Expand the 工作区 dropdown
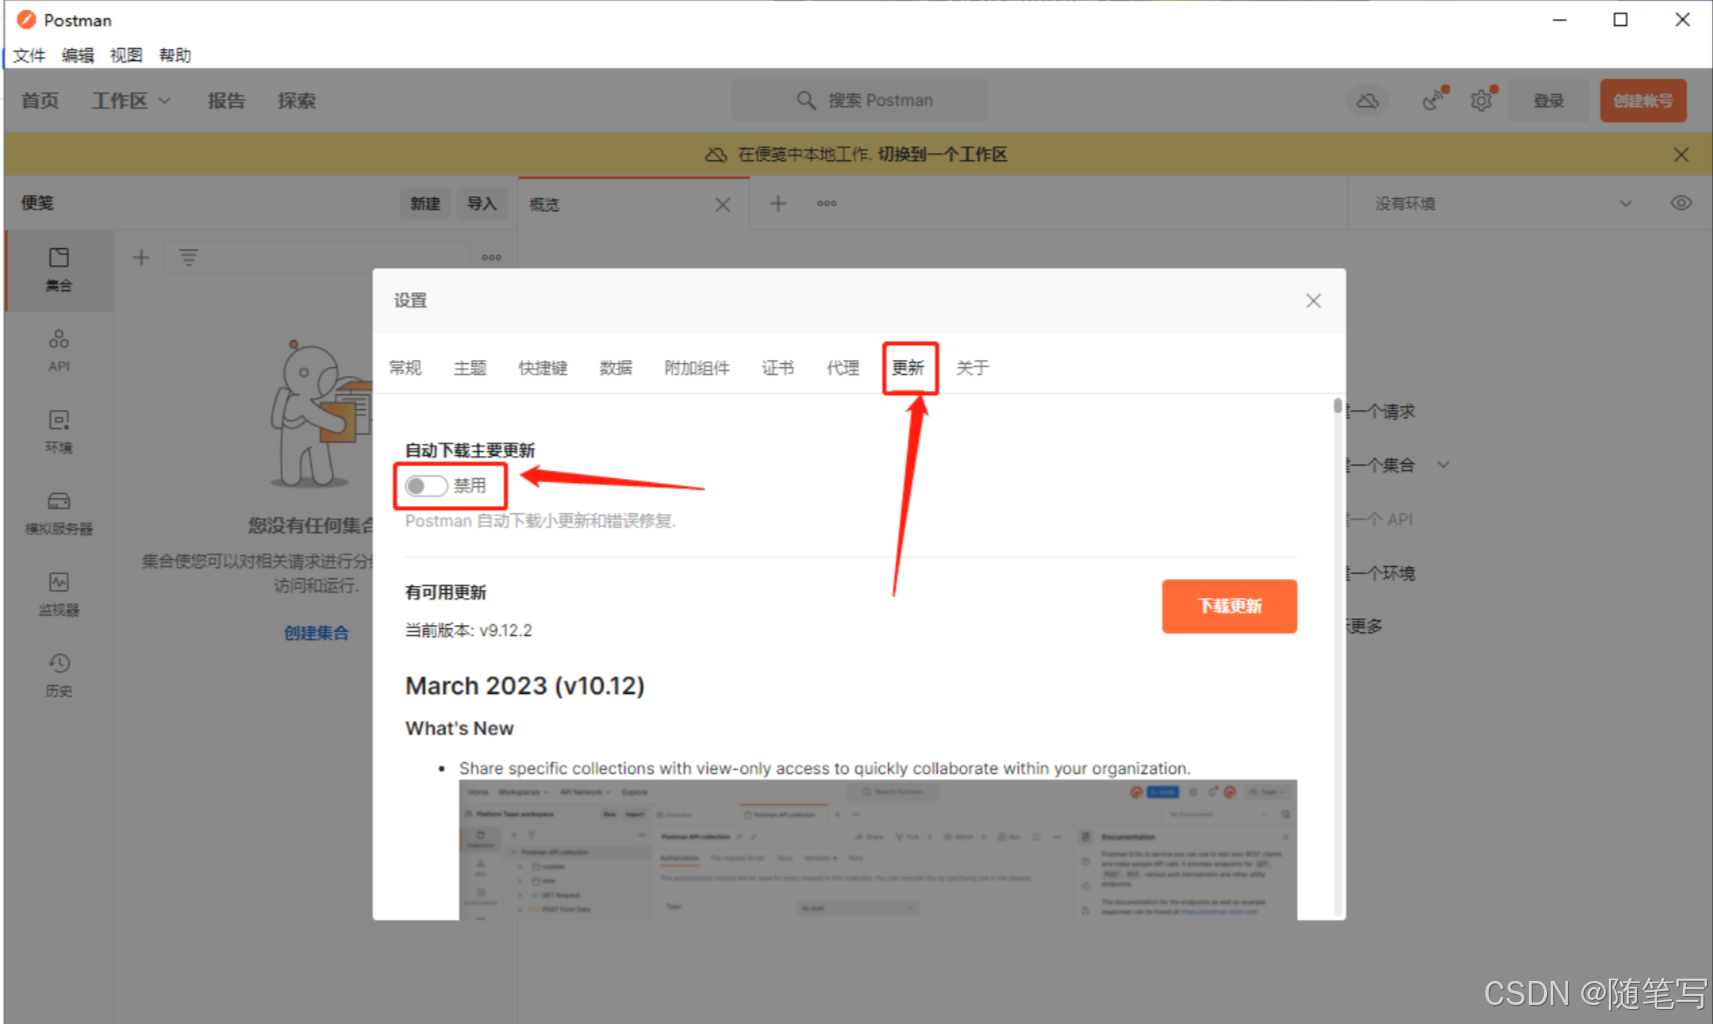 (x=131, y=101)
